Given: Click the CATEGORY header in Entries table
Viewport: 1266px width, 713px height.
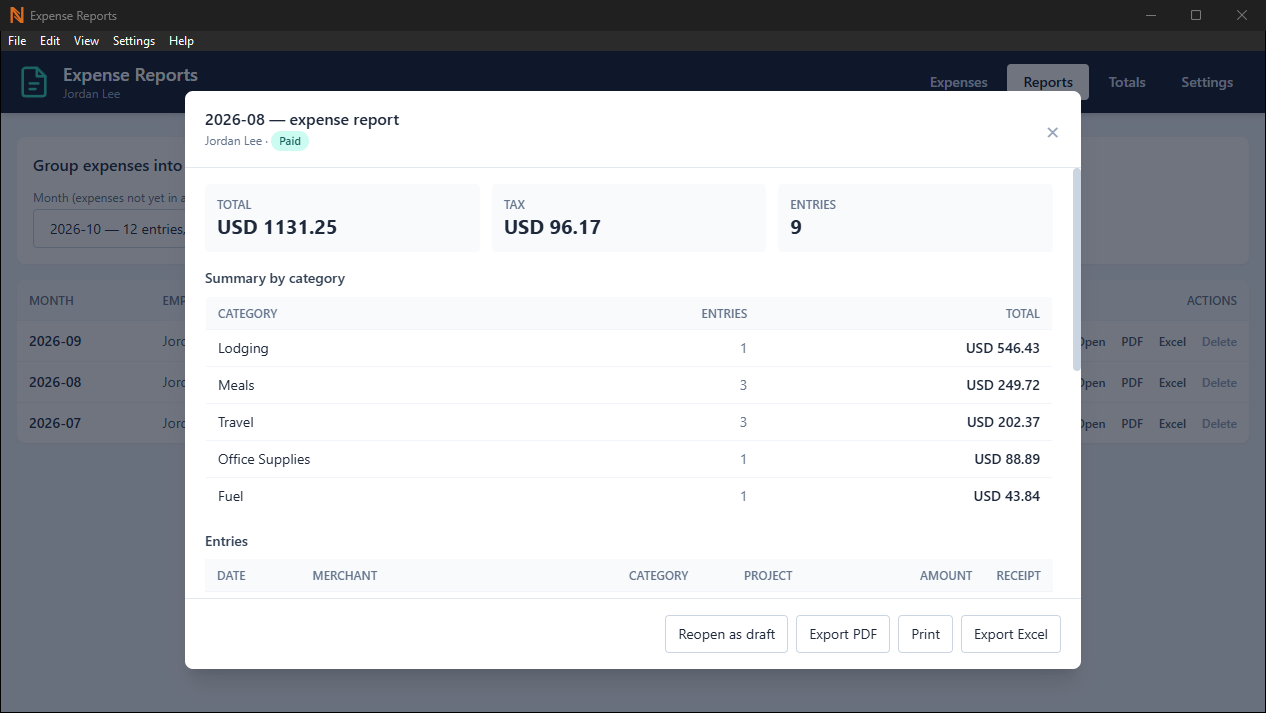Looking at the screenshot, I should [x=658, y=576].
